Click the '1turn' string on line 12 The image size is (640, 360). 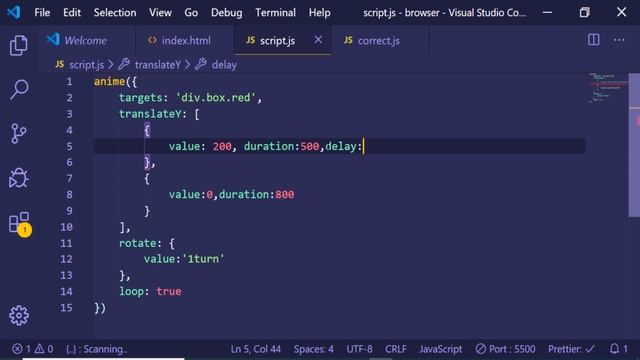[x=203, y=259]
